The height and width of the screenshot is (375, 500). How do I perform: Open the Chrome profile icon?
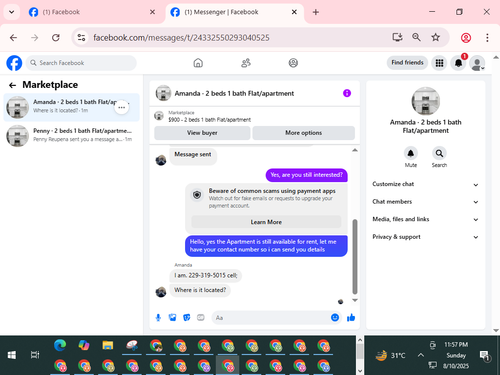[x=466, y=38]
